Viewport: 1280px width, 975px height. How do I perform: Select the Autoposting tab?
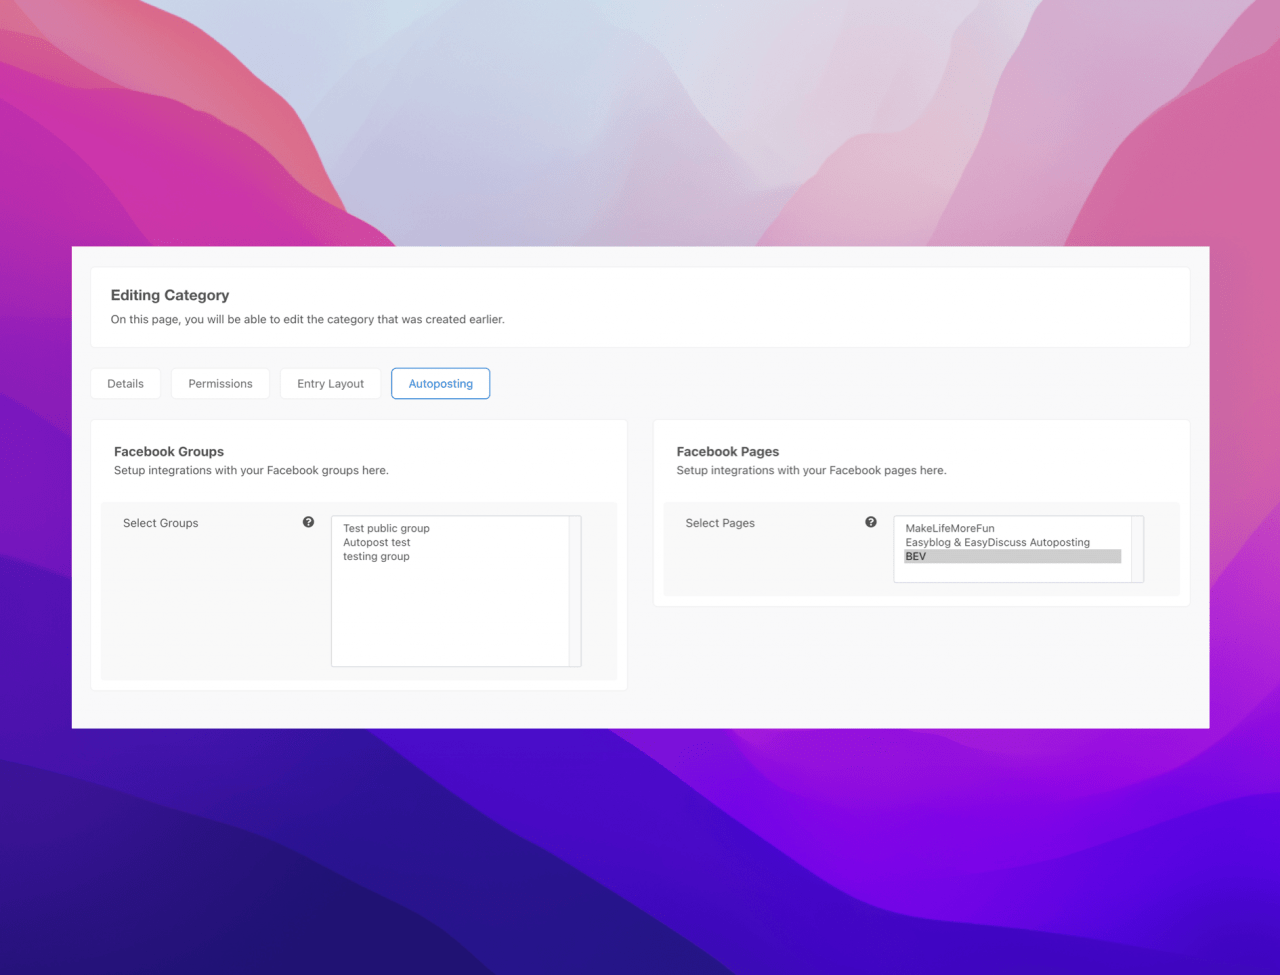point(440,384)
